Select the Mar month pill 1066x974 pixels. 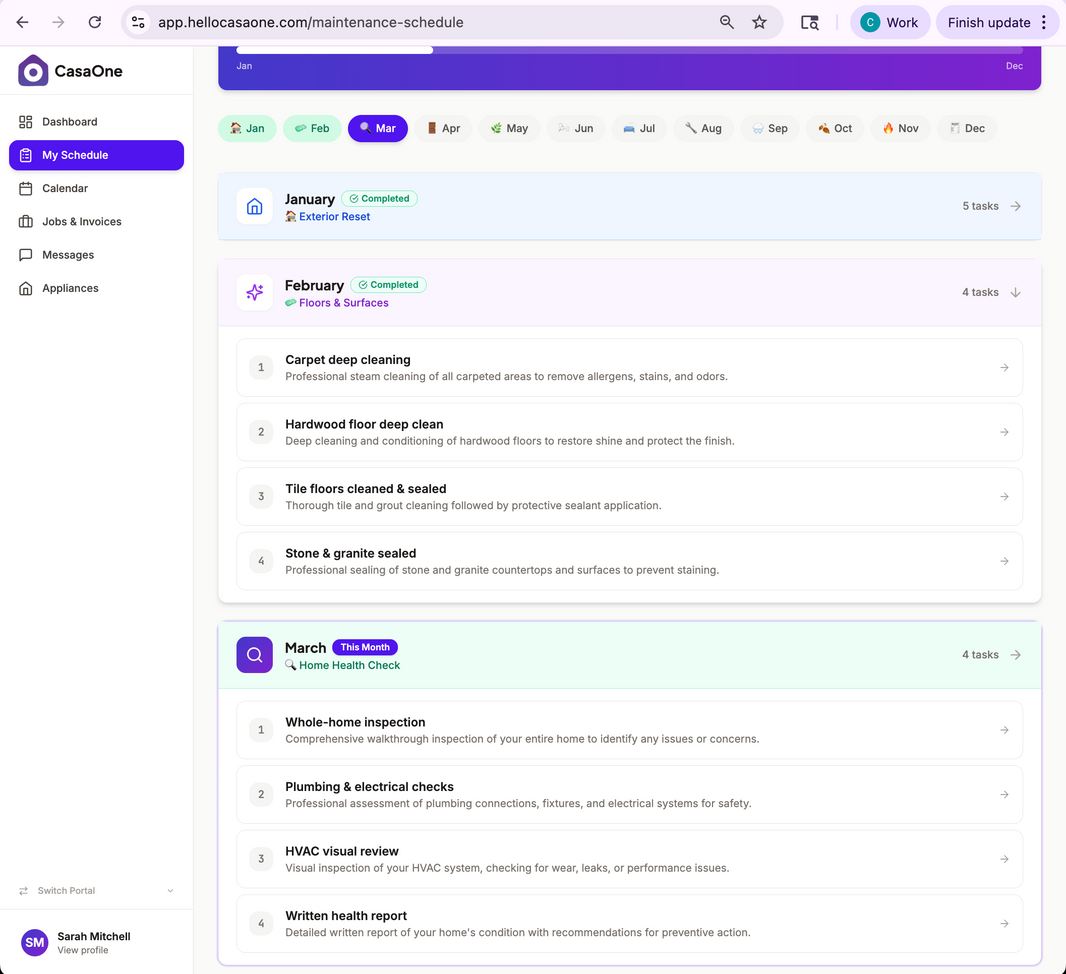tap(378, 128)
